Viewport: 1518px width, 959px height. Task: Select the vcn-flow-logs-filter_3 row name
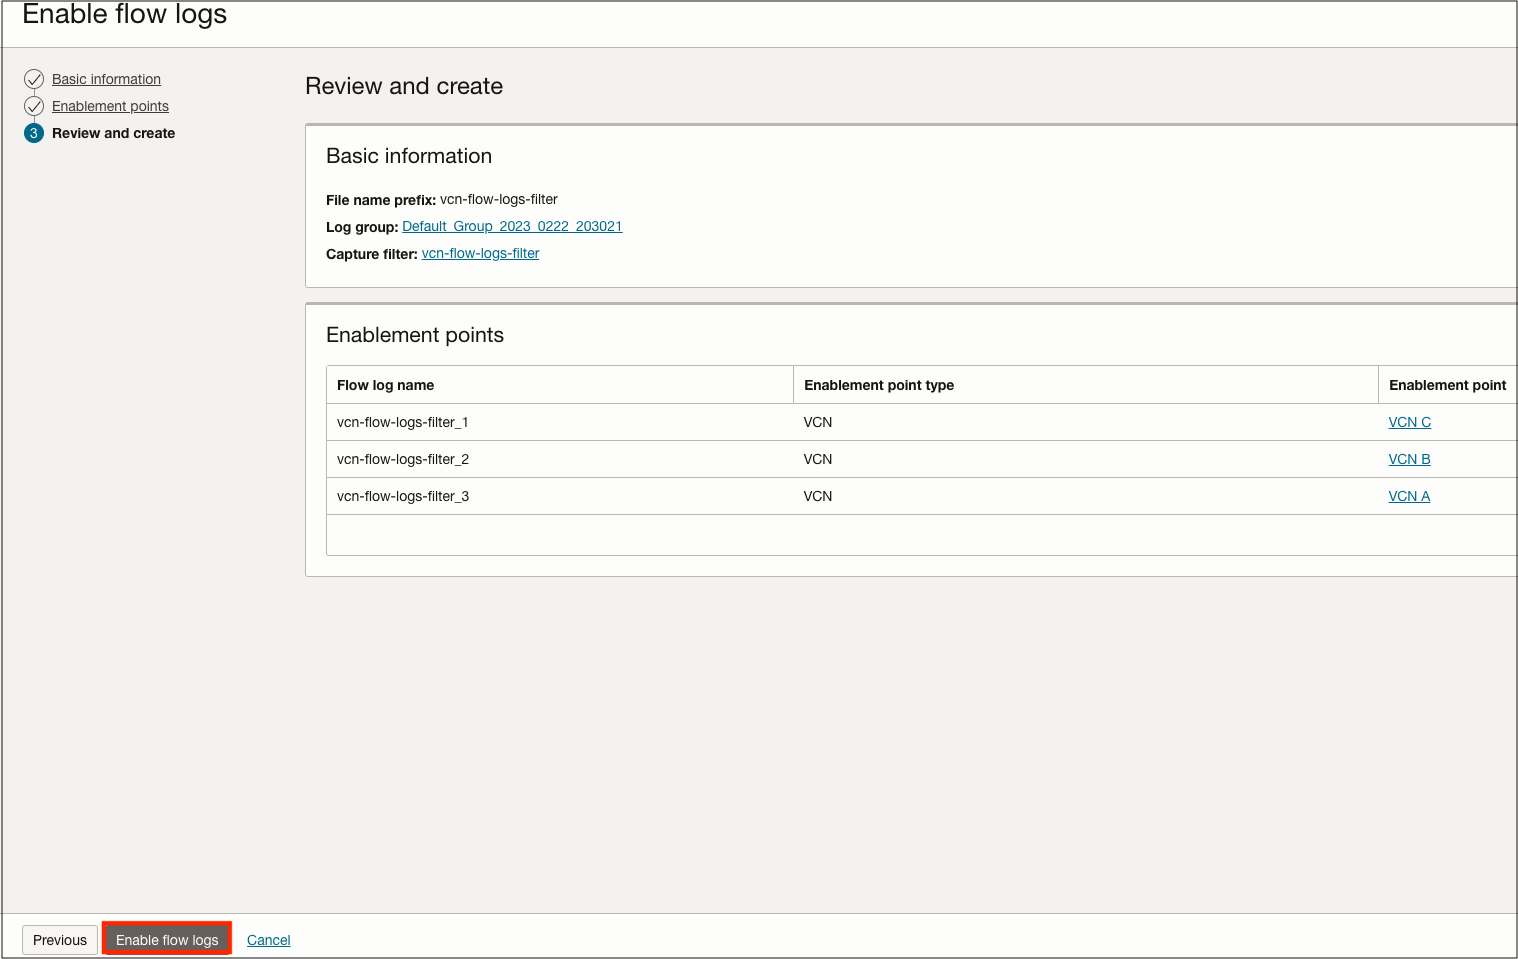point(402,496)
